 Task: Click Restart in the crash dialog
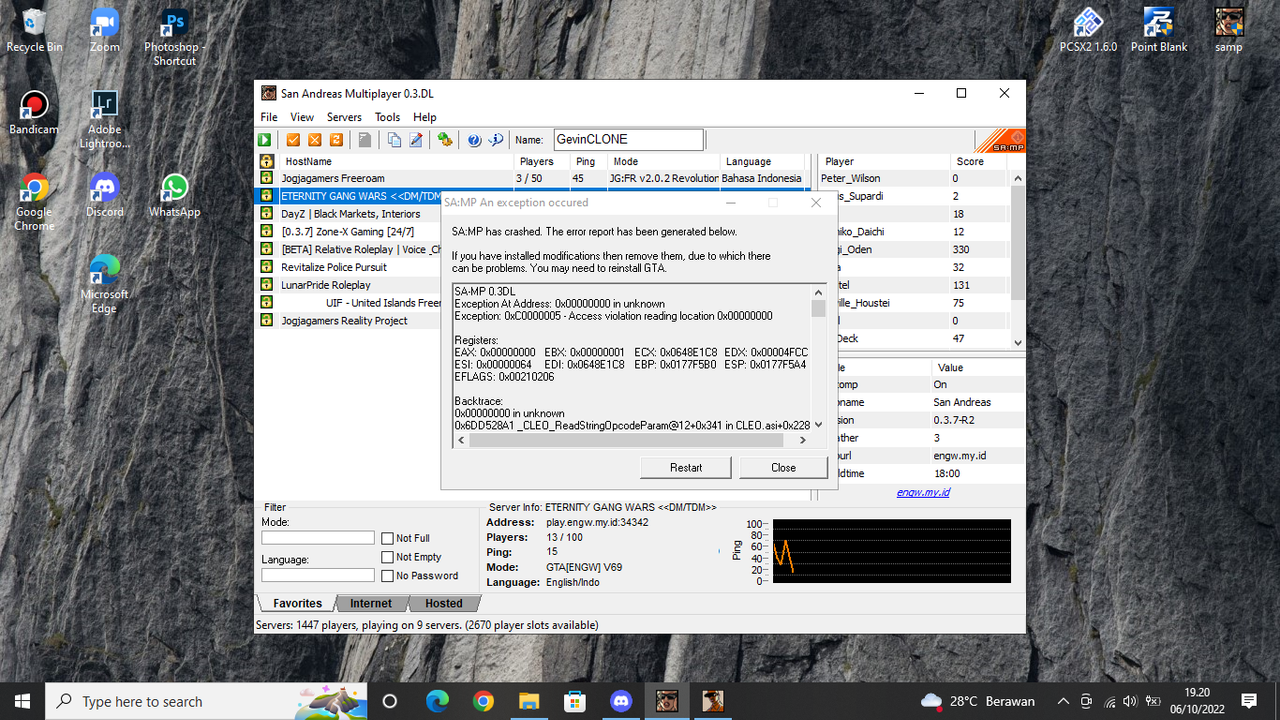(x=686, y=467)
